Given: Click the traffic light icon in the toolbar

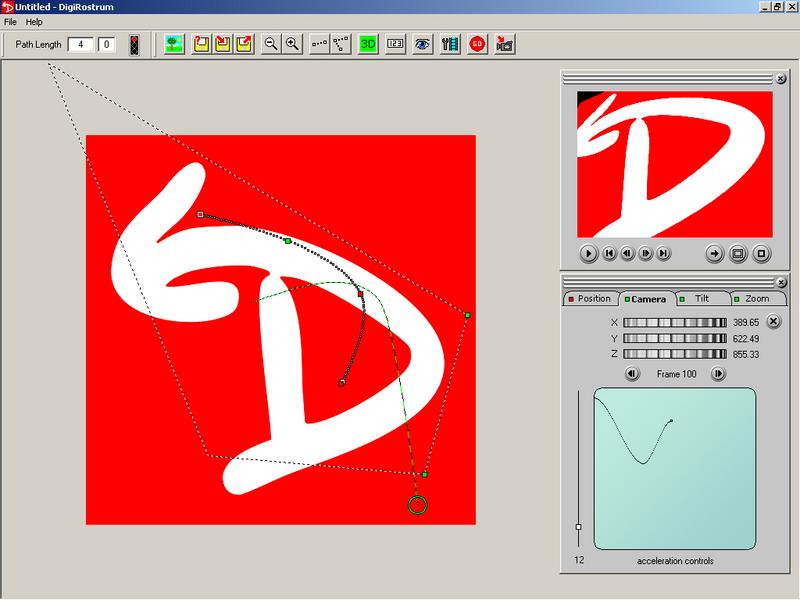Looking at the screenshot, I should 134,44.
